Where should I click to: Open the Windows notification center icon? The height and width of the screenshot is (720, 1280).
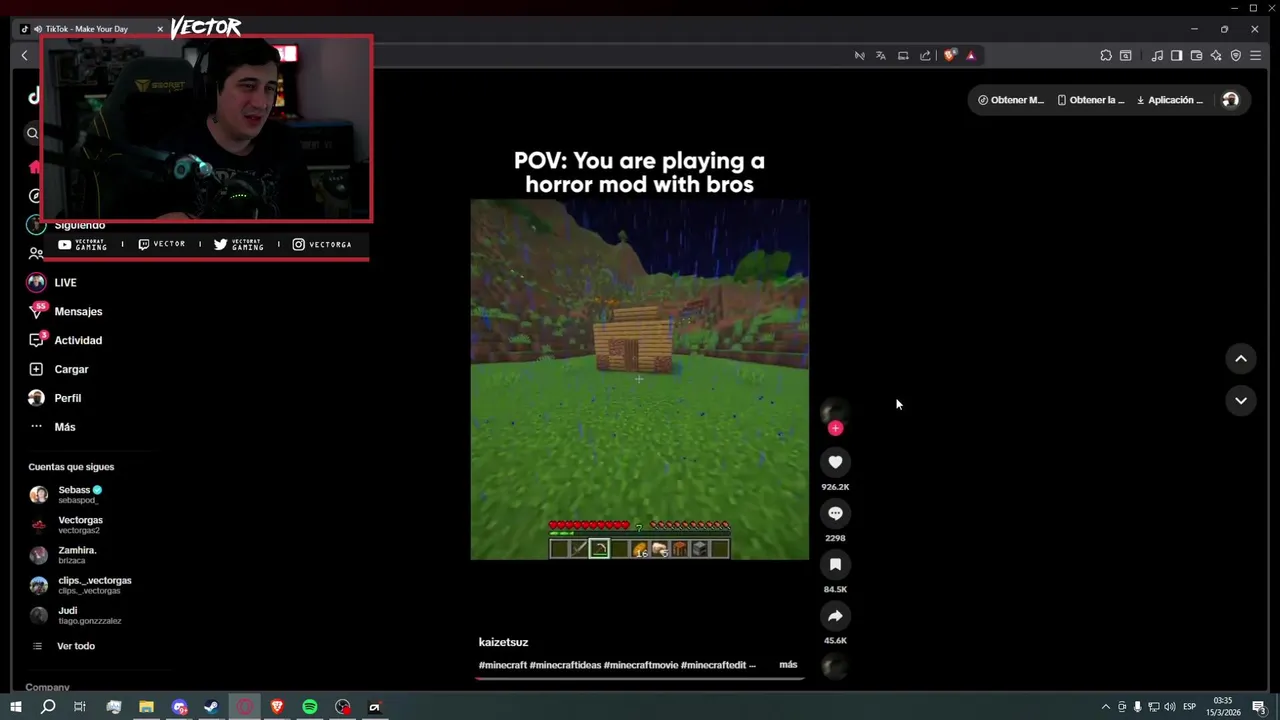pos(1259,707)
